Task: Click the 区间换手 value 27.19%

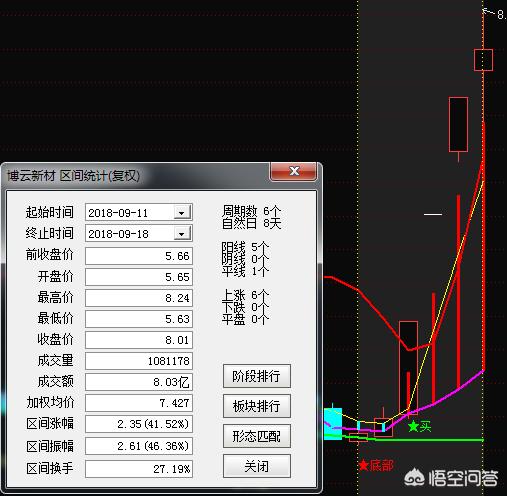Action: click(139, 469)
